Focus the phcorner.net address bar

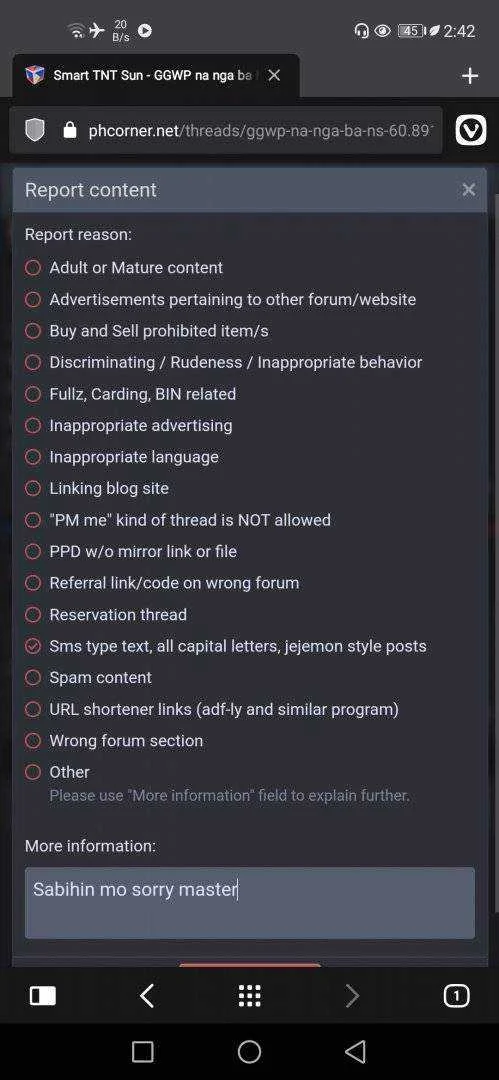tap(259, 130)
